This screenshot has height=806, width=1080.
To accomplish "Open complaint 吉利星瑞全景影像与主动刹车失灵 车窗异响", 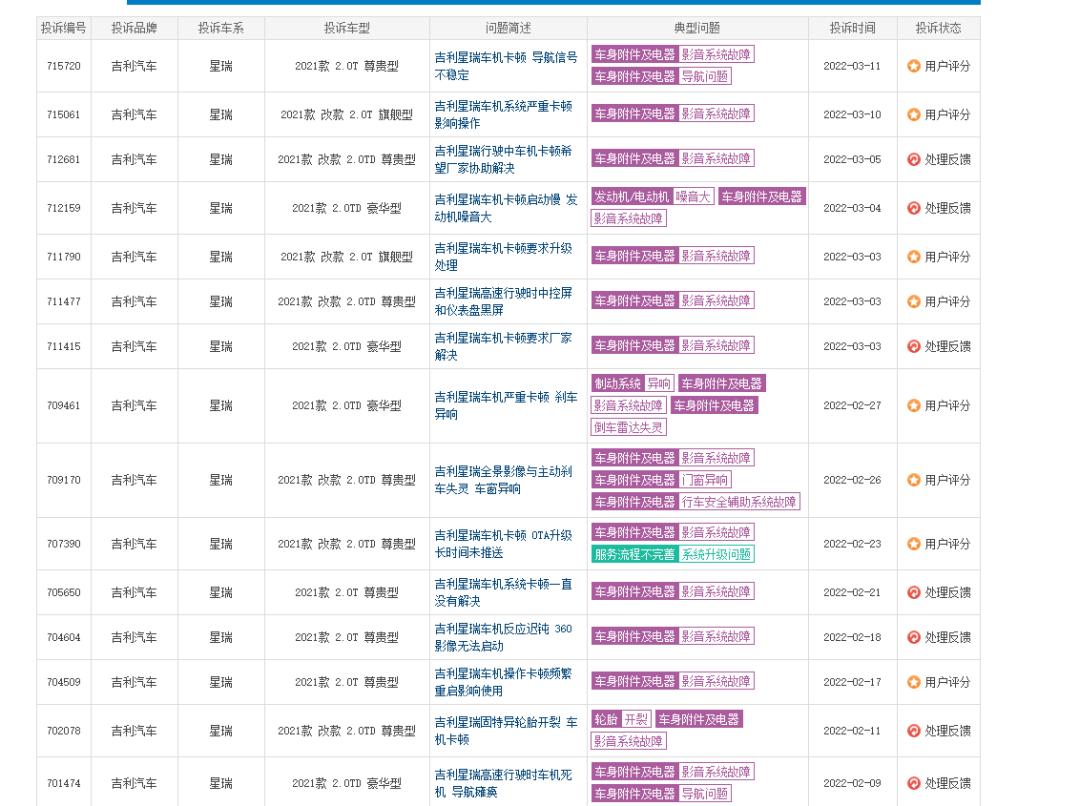I will click(503, 480).
